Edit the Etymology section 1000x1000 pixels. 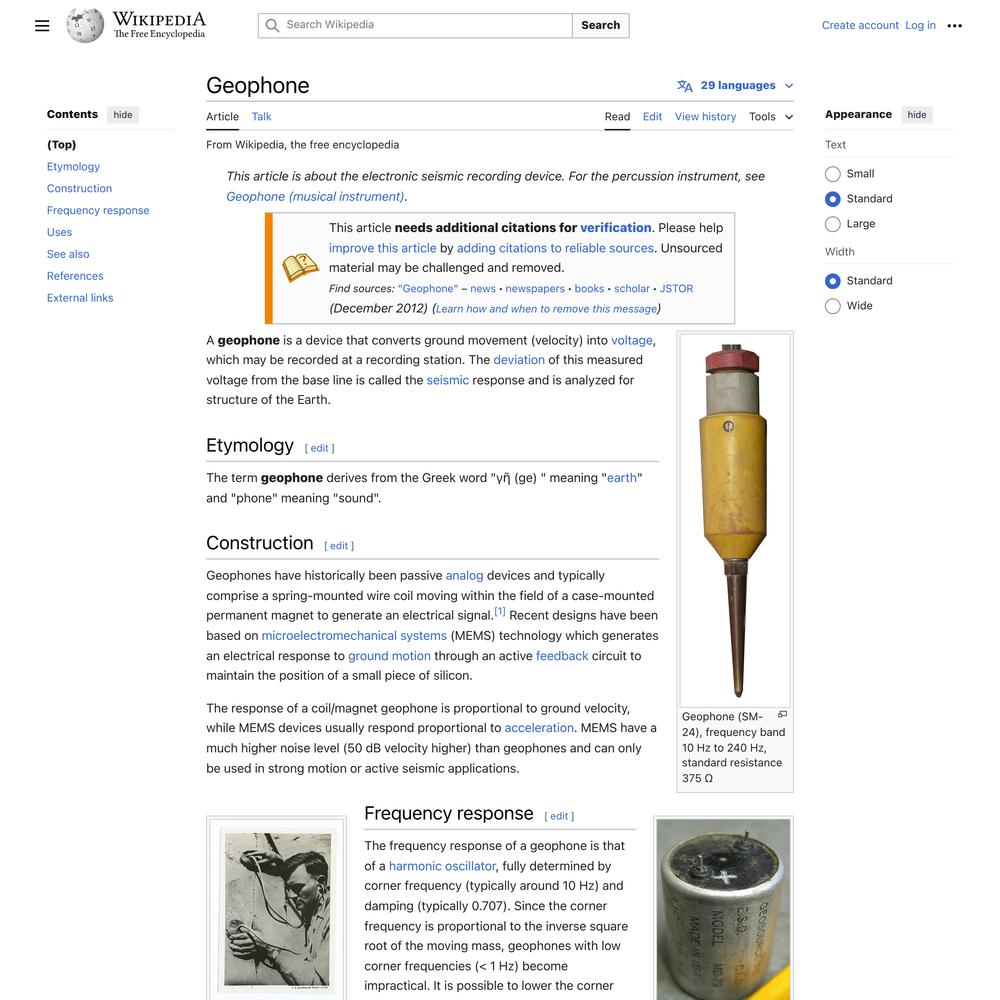[x=319, y=448]
